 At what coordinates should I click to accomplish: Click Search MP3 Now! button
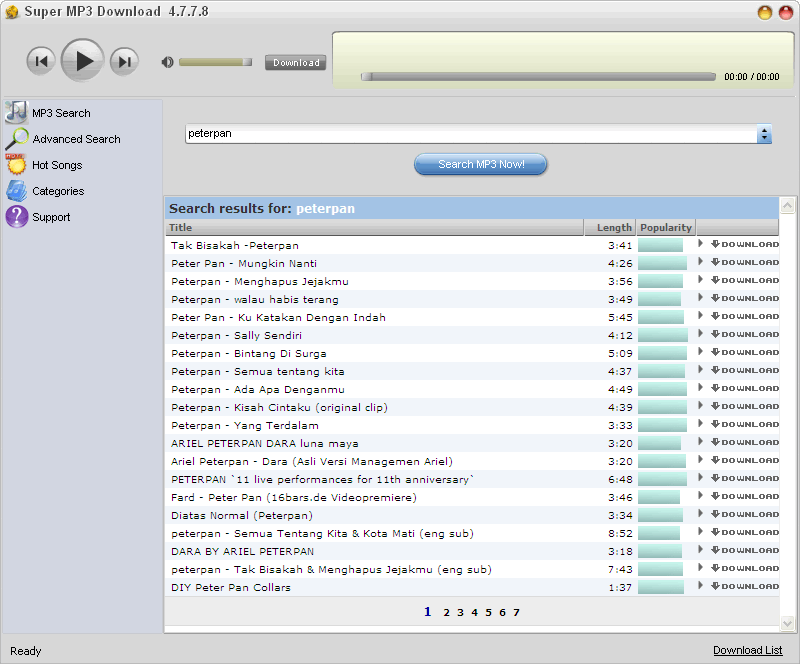click(x=481, y=164)
